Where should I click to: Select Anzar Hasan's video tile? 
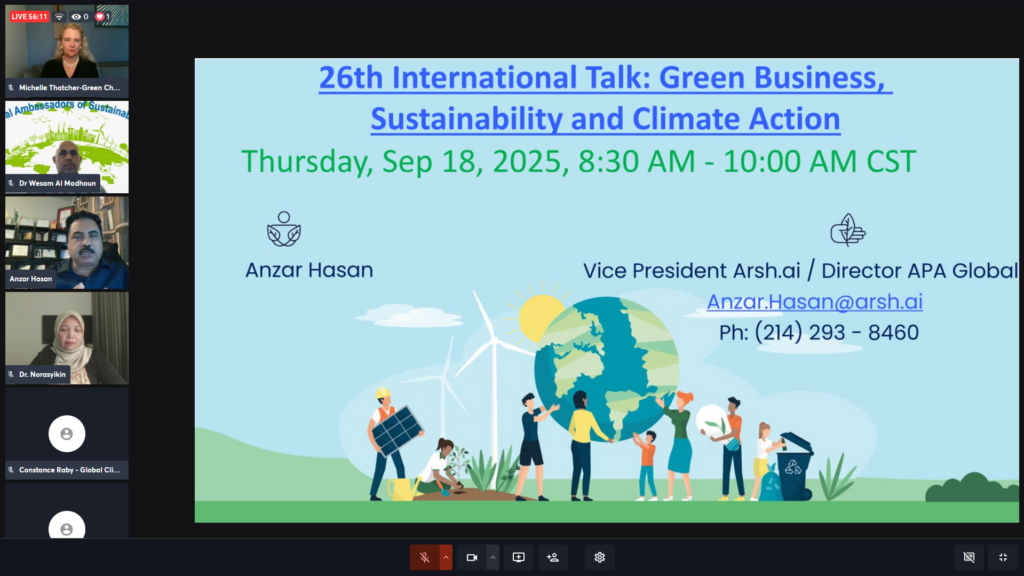pyautogui.click(x=67, y=242)
